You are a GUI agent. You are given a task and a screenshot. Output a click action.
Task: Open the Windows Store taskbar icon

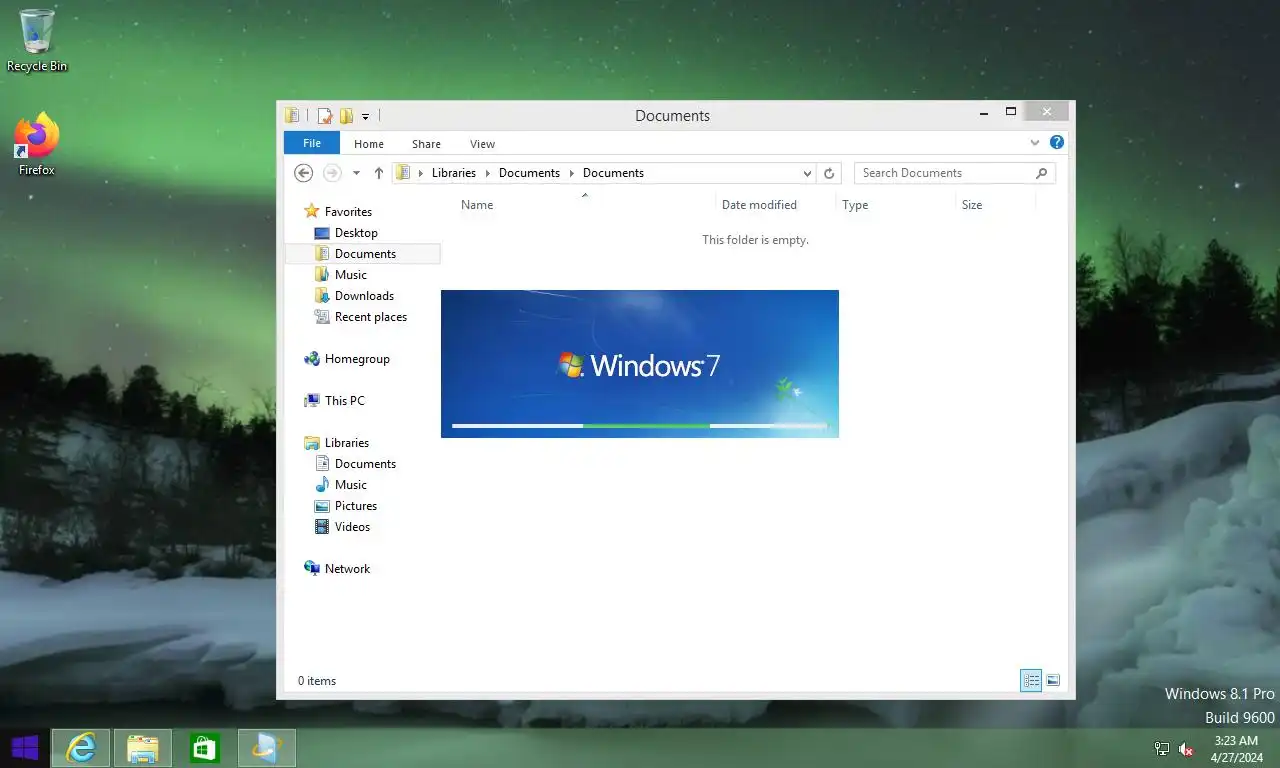coord(205,748)
